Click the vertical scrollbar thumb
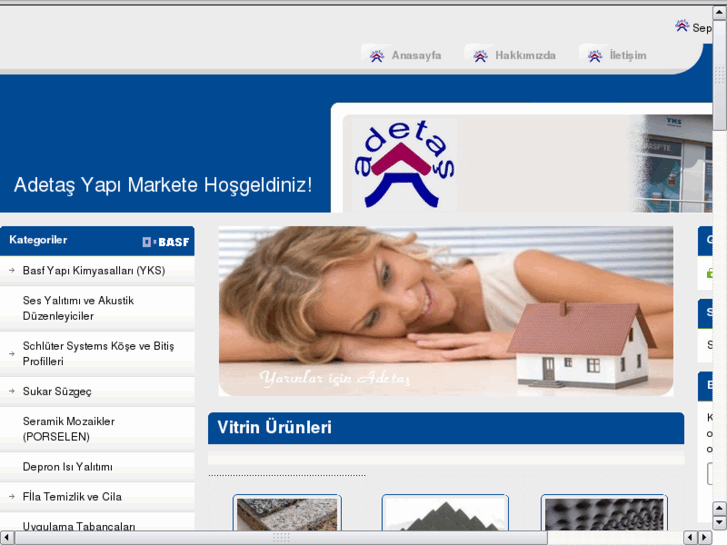 click(x=720, y=74)
